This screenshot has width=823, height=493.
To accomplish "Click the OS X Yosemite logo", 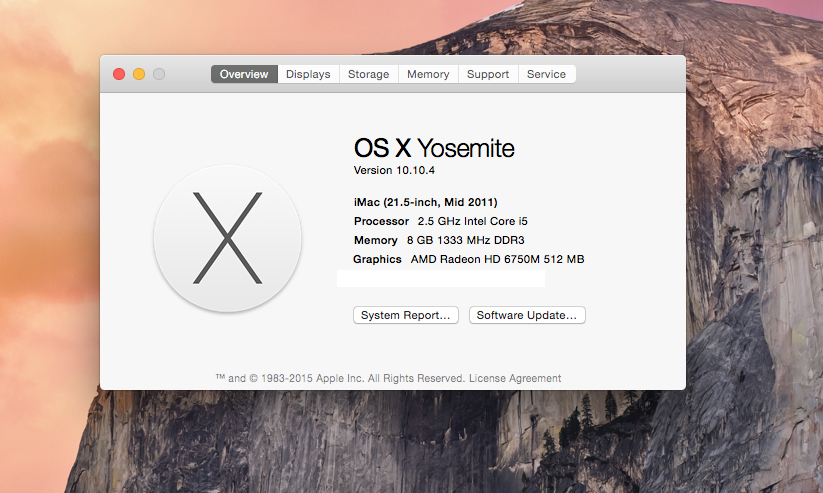I will (x=227, y=238).
